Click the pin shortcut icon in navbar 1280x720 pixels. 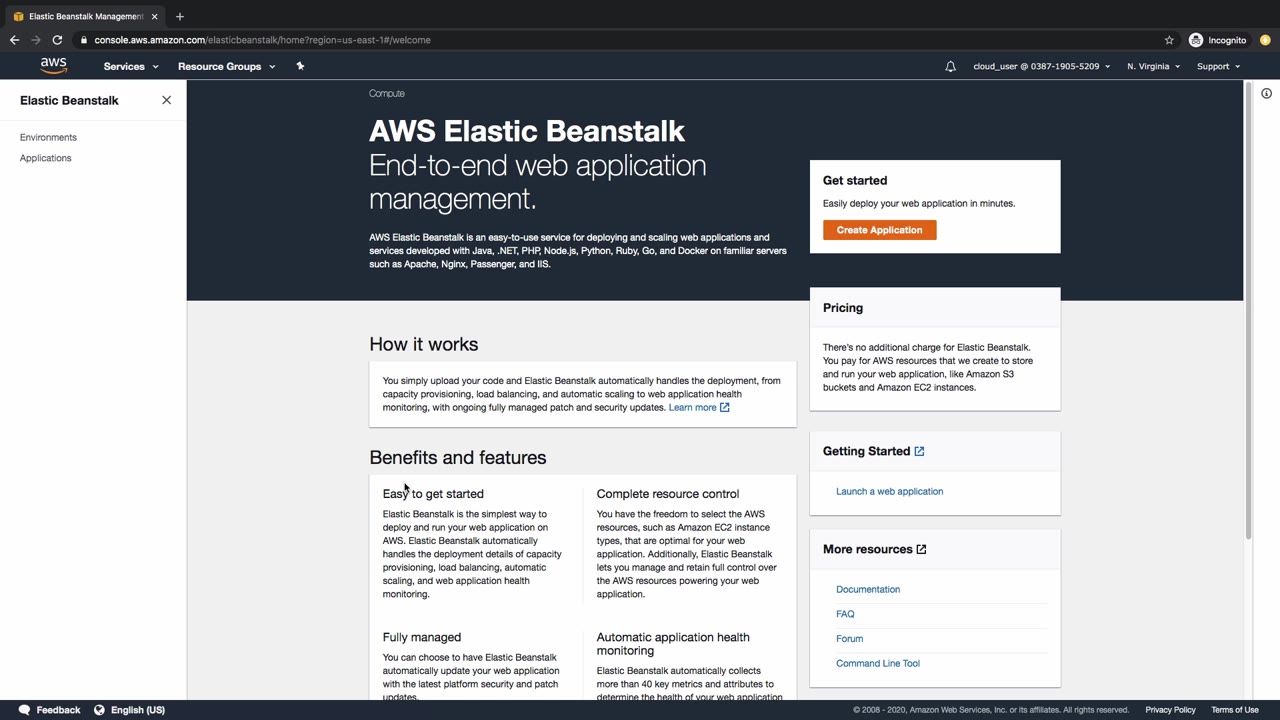(x=300, y=66)
